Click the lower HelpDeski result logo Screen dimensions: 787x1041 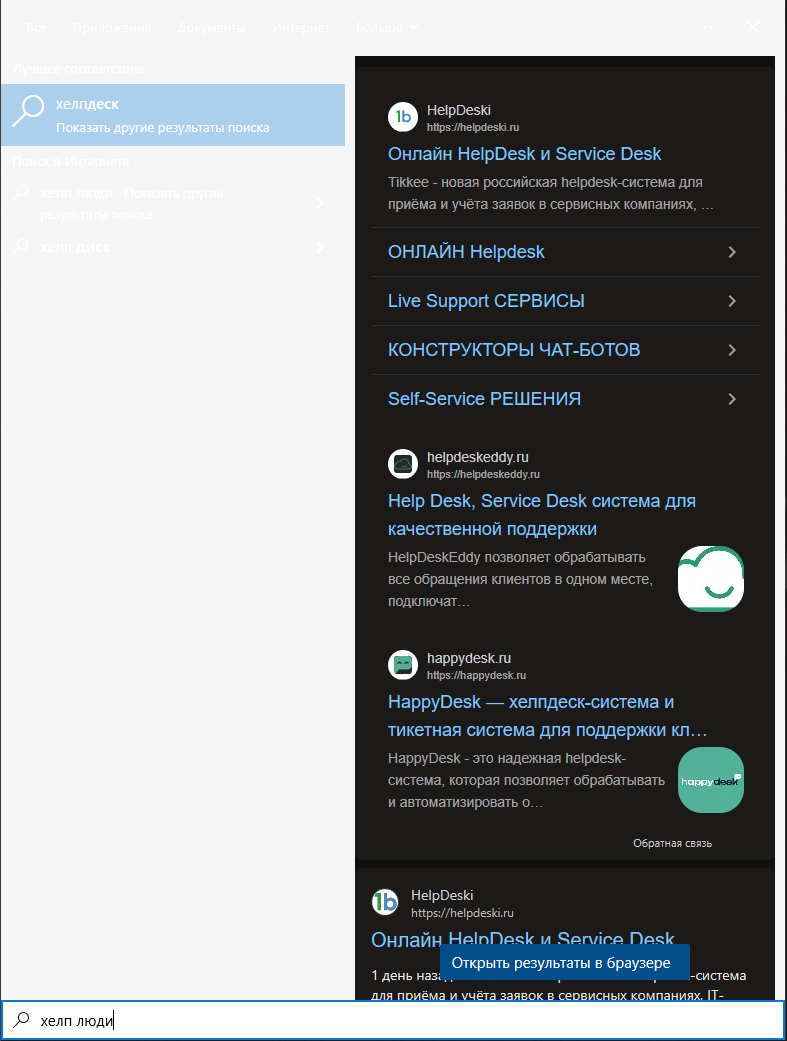click(x=385, y=902)
